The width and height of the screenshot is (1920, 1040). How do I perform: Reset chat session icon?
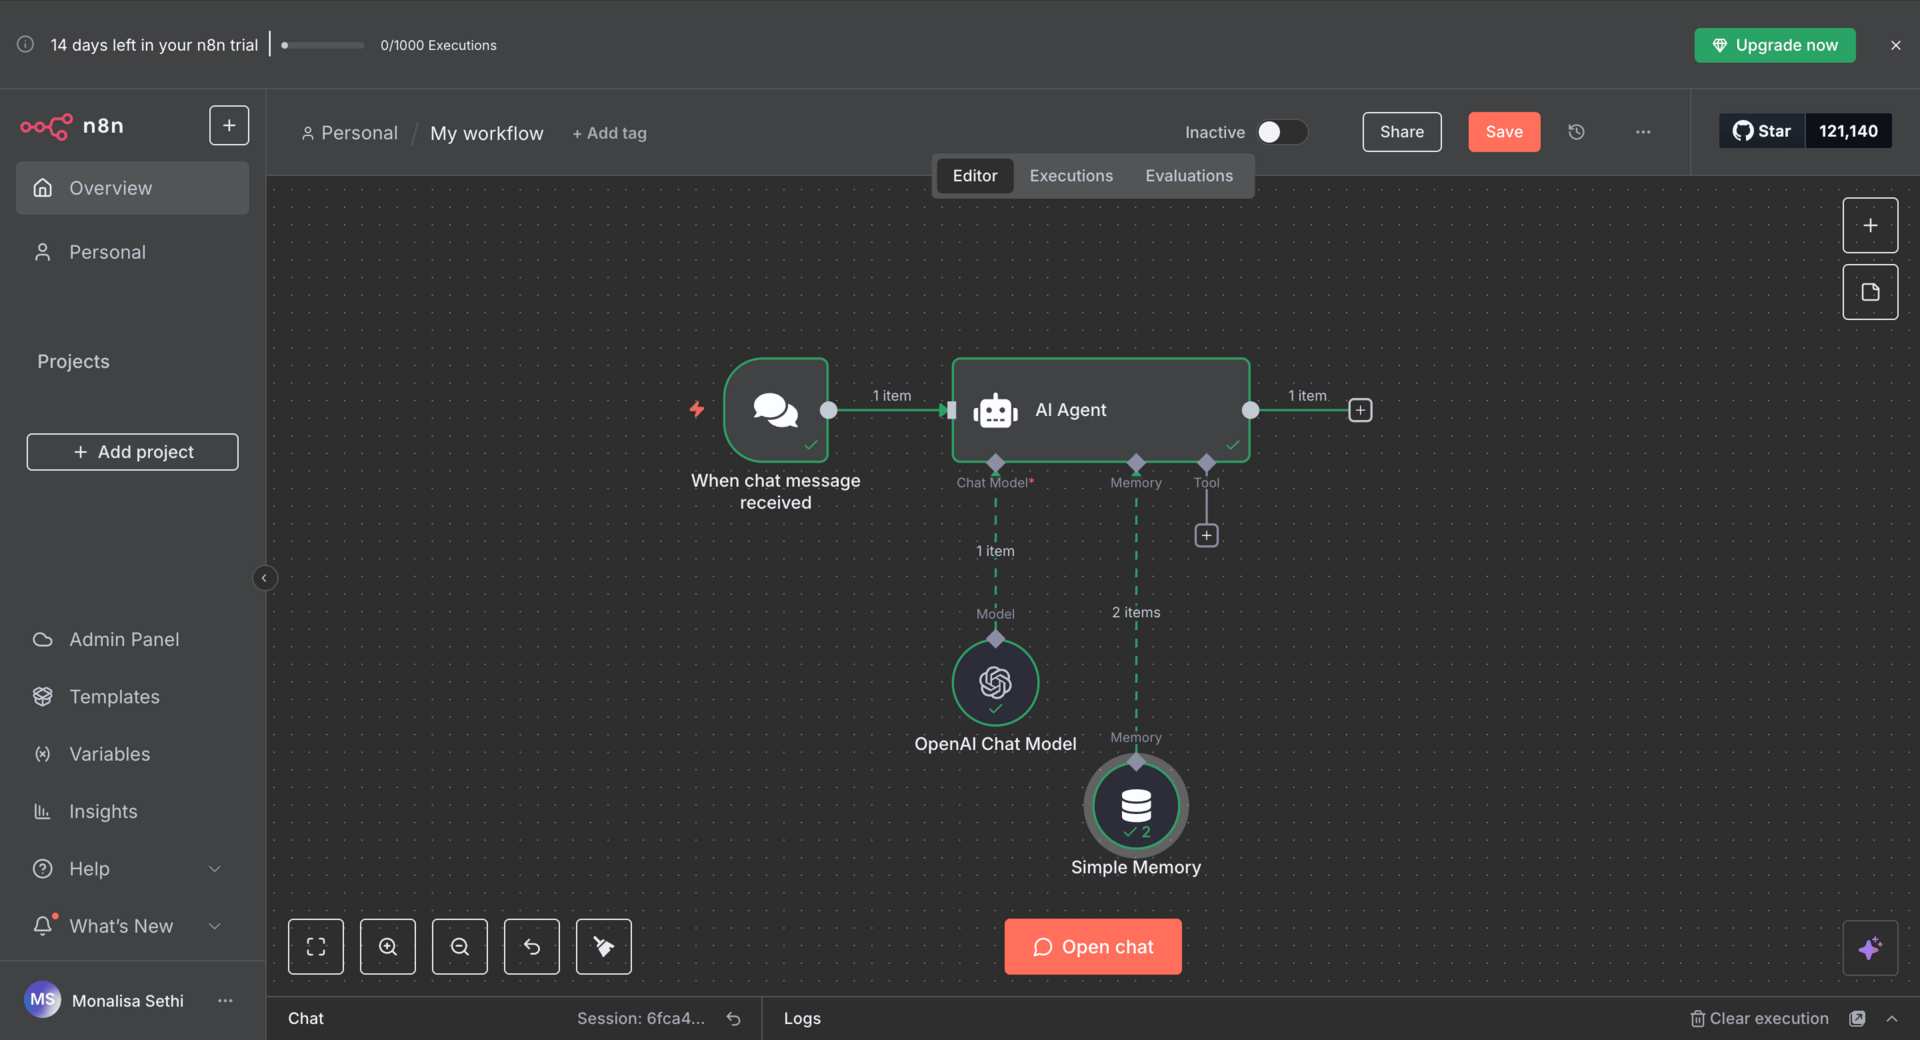[734, 1018]
